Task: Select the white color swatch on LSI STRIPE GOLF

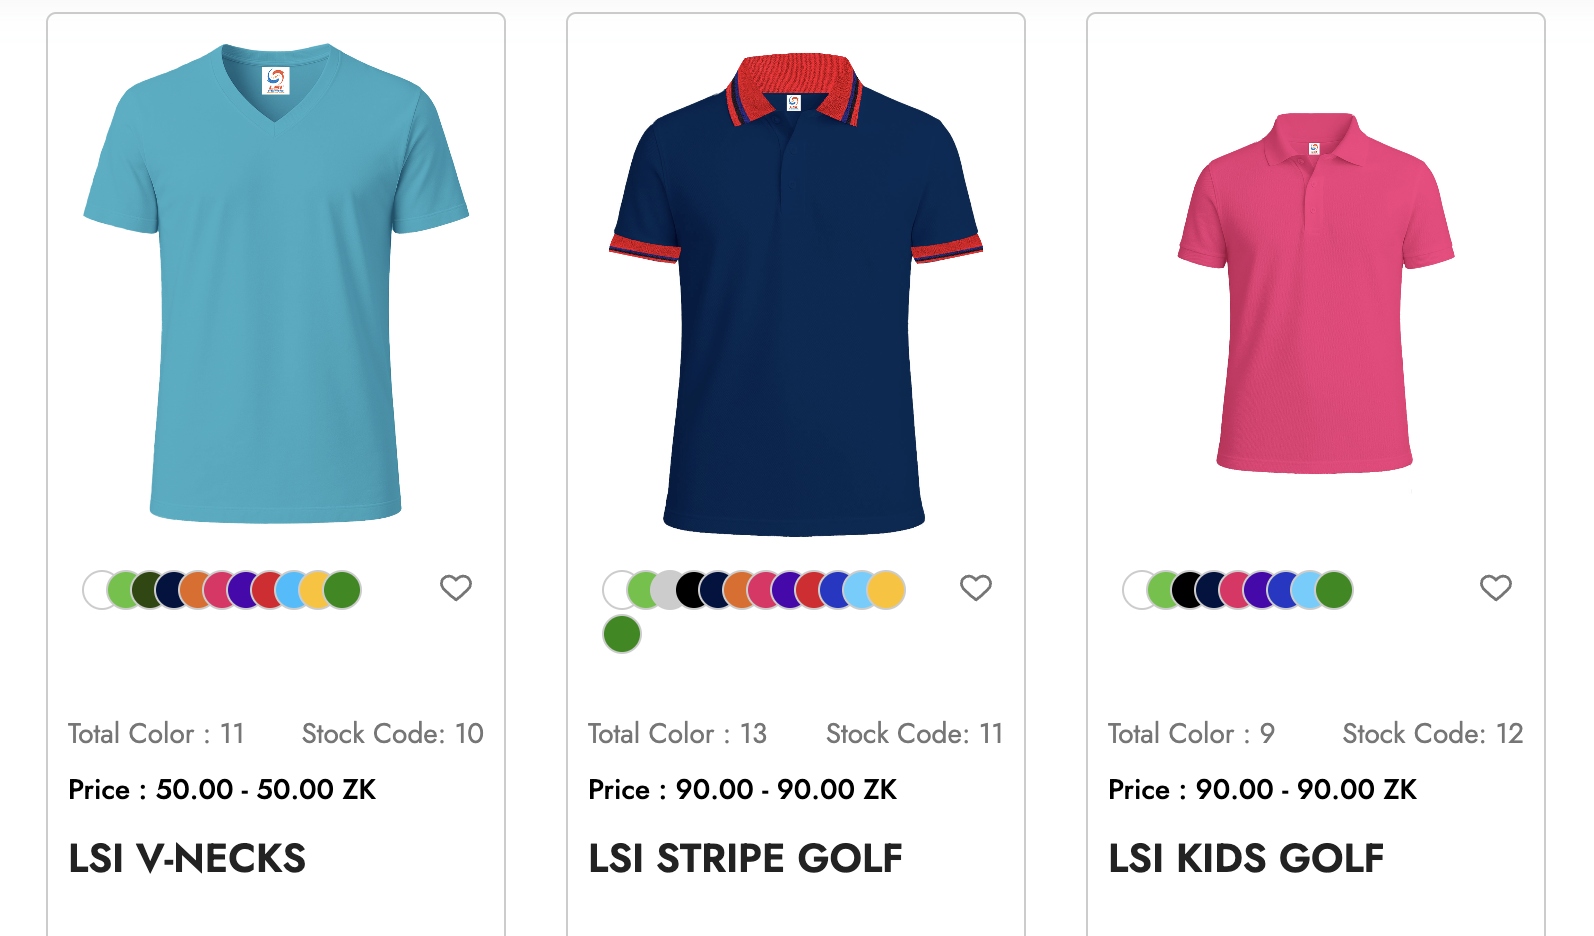Action: [x=618, y=590]
